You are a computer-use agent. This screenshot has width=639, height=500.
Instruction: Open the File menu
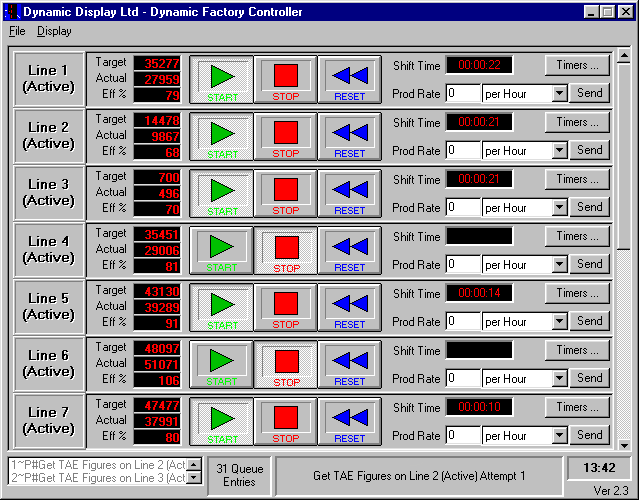click(x=17, y=31)
